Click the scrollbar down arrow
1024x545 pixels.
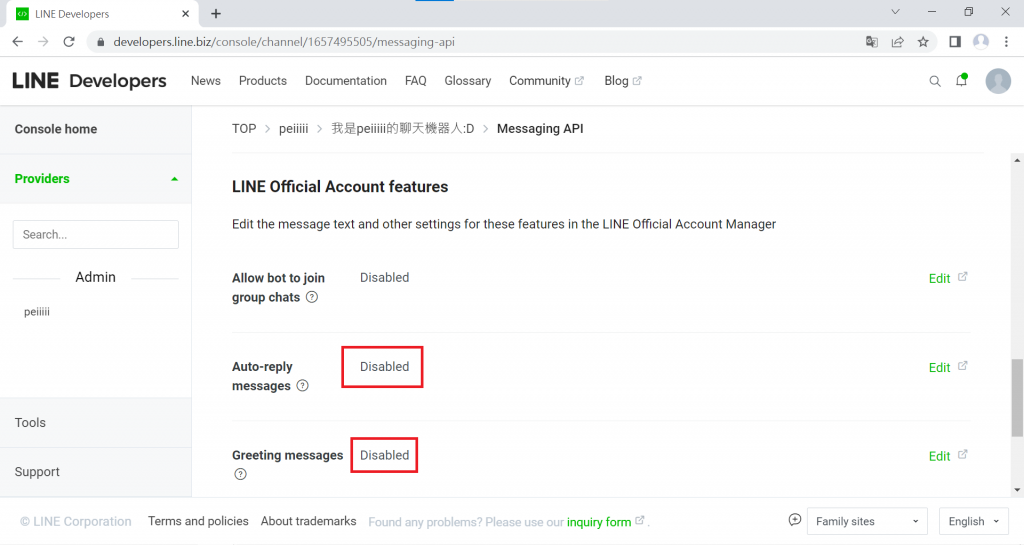coord(1017,490)
